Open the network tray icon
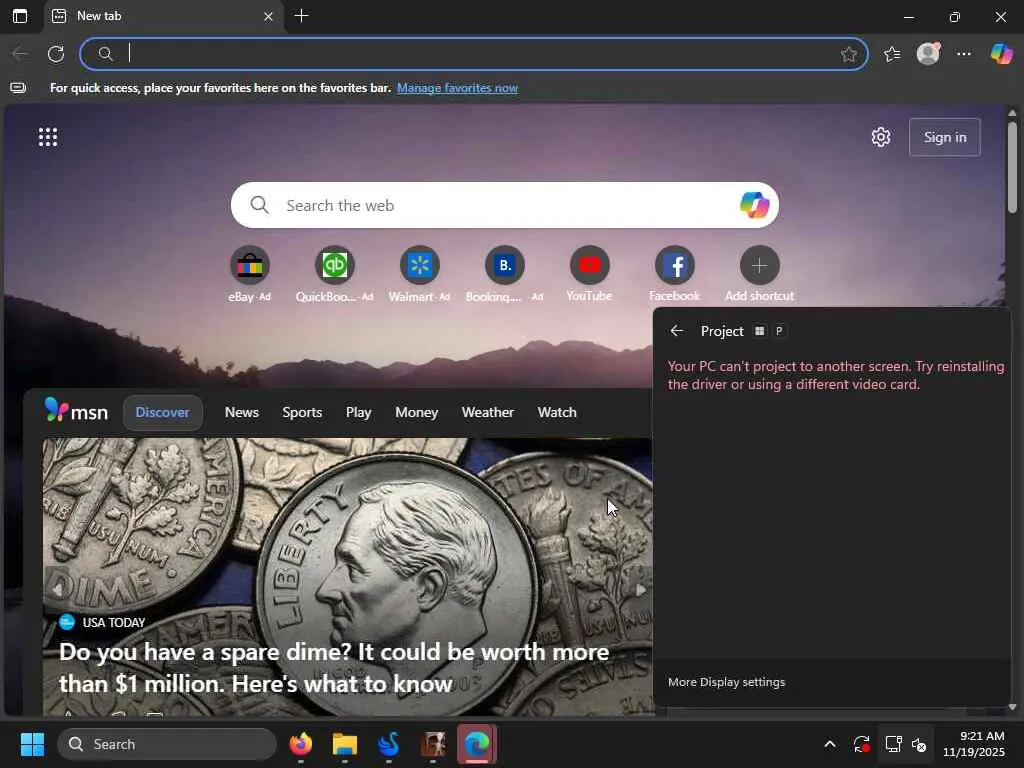This screenshot has height=768, width=1024. pos(893,744)
